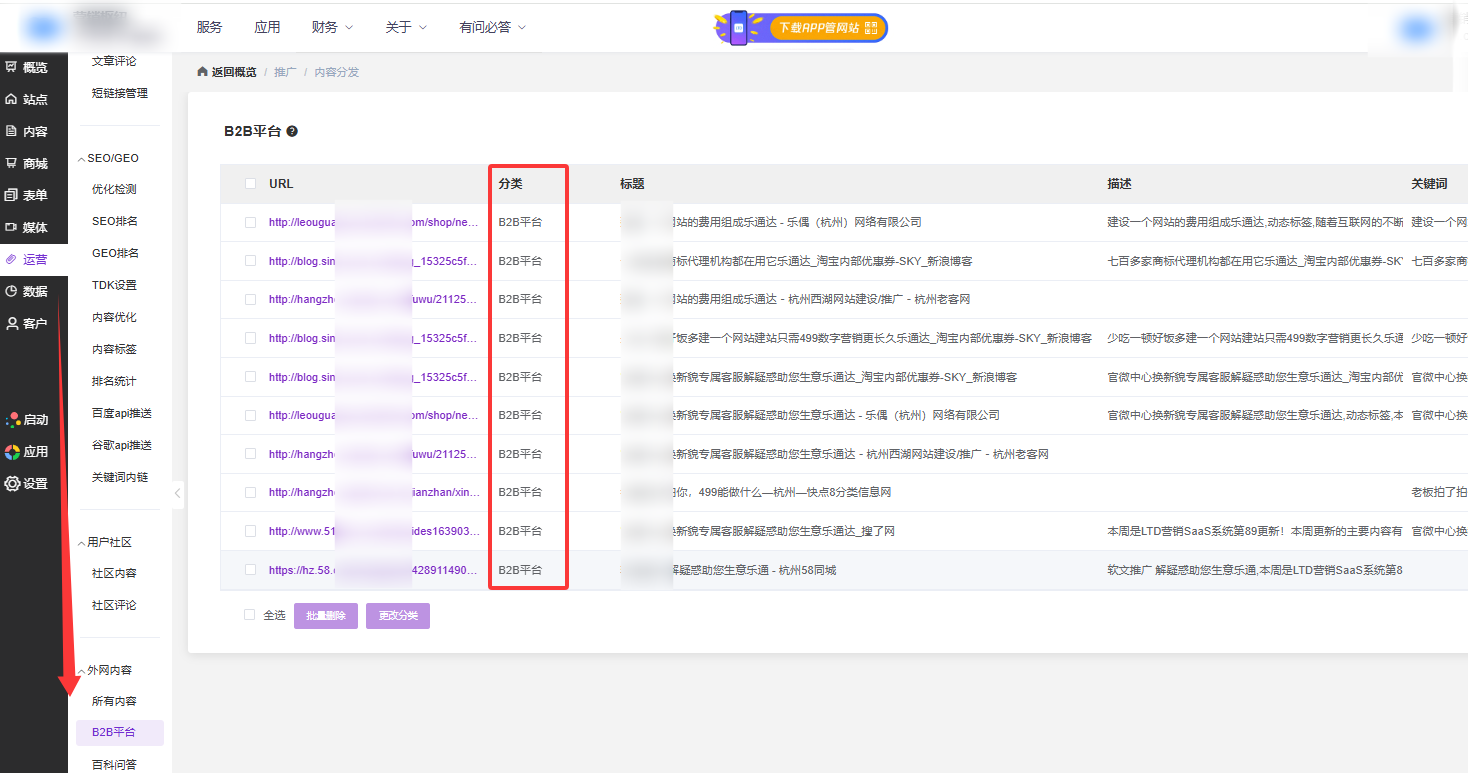This screenshot has width=1468, height=773.
Task: Collapse the sidebar with the arrow handle
Action: click(x=178, y=492)
